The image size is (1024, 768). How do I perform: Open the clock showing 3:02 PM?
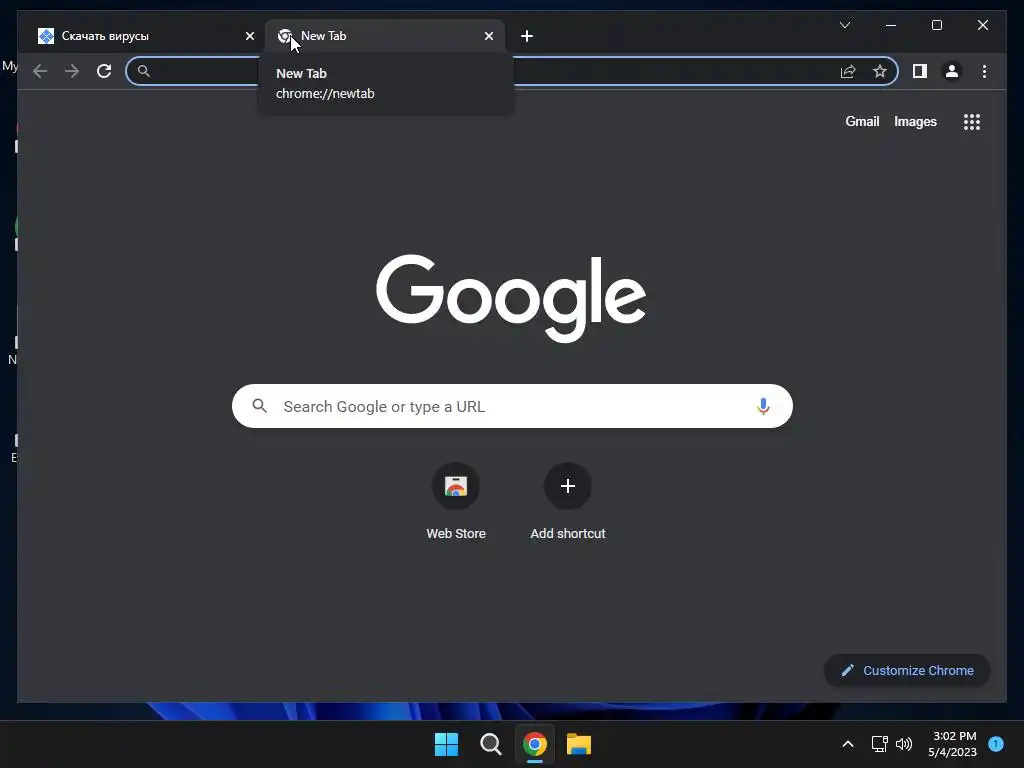952,744
